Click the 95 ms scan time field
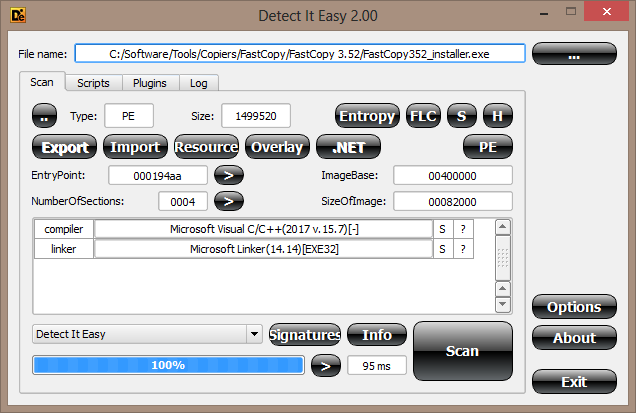Viewport: 636px width, 413px height. (377, 366)
